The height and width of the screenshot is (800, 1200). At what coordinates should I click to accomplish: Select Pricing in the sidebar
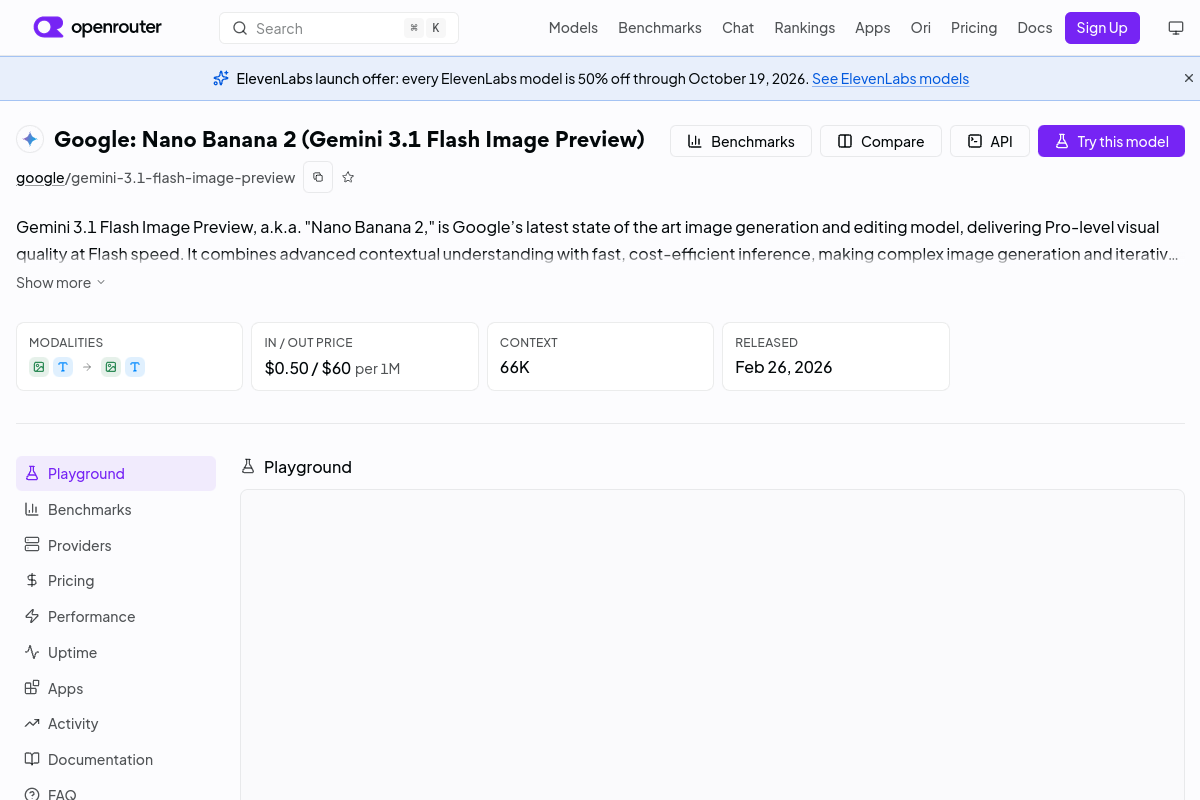click(116, 580)
